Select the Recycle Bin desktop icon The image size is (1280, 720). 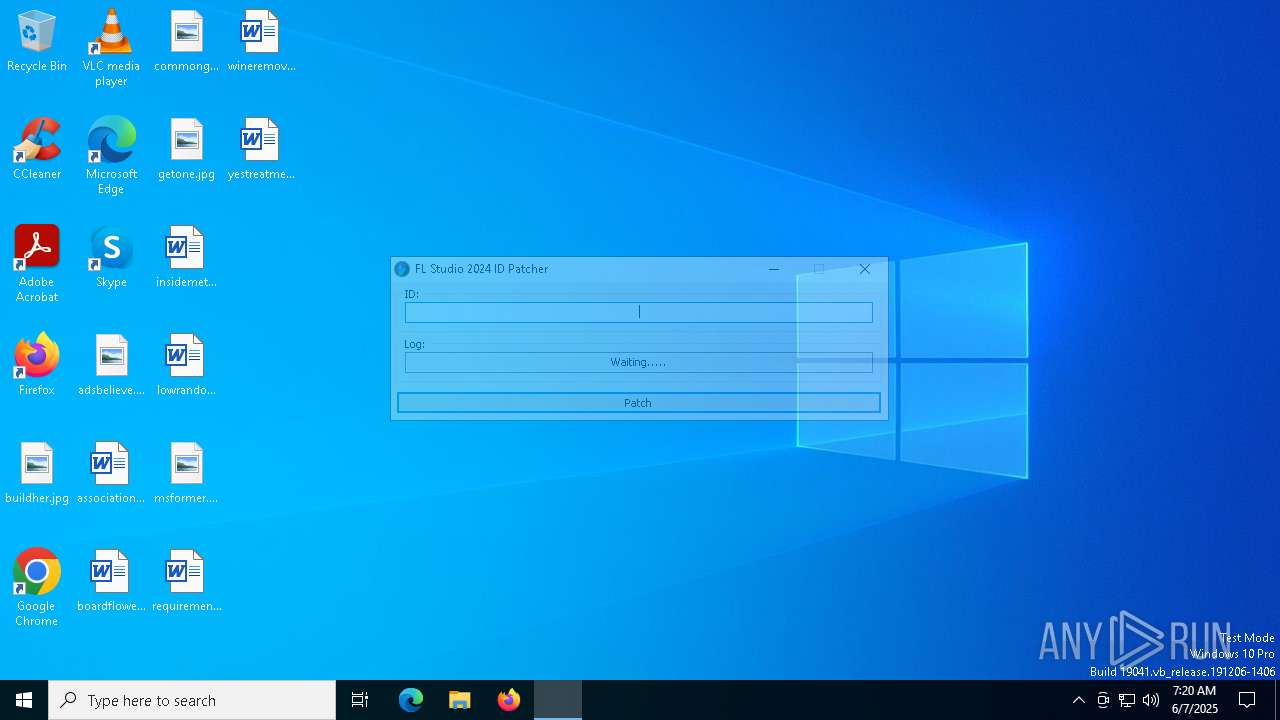click(37, 41)
